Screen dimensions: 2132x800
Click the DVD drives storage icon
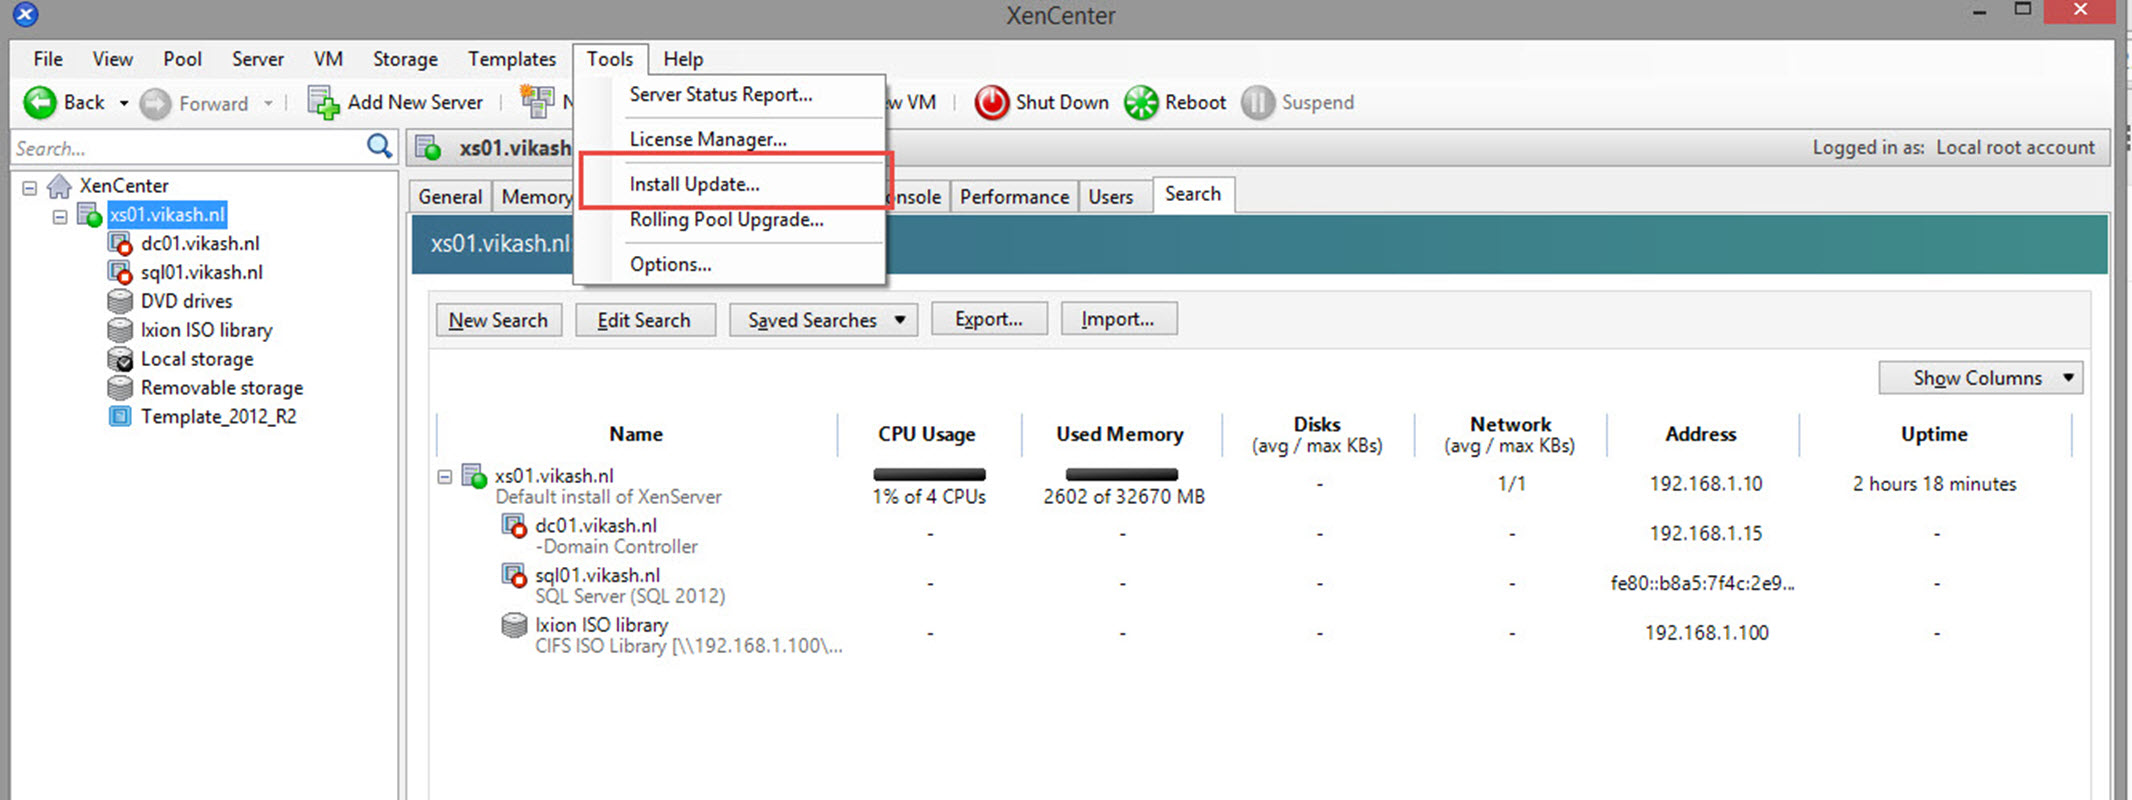120,301
